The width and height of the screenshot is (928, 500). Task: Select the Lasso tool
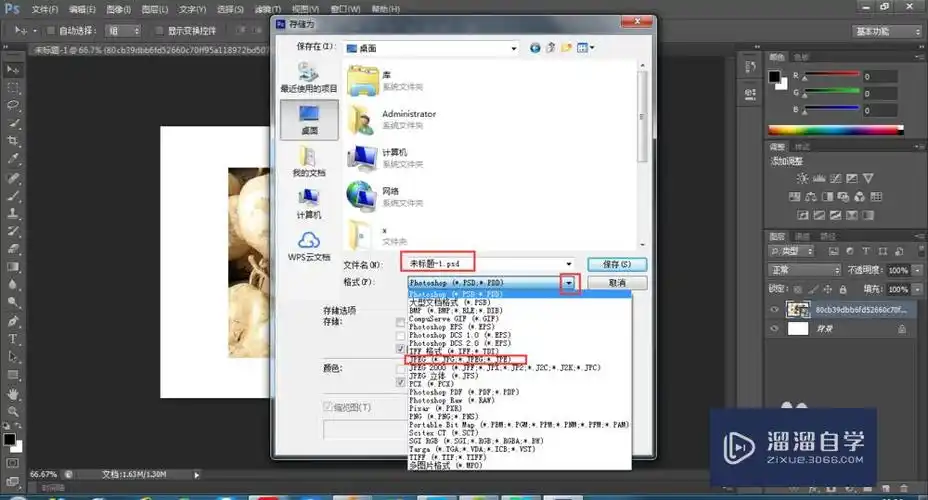(x=12, y=105)
